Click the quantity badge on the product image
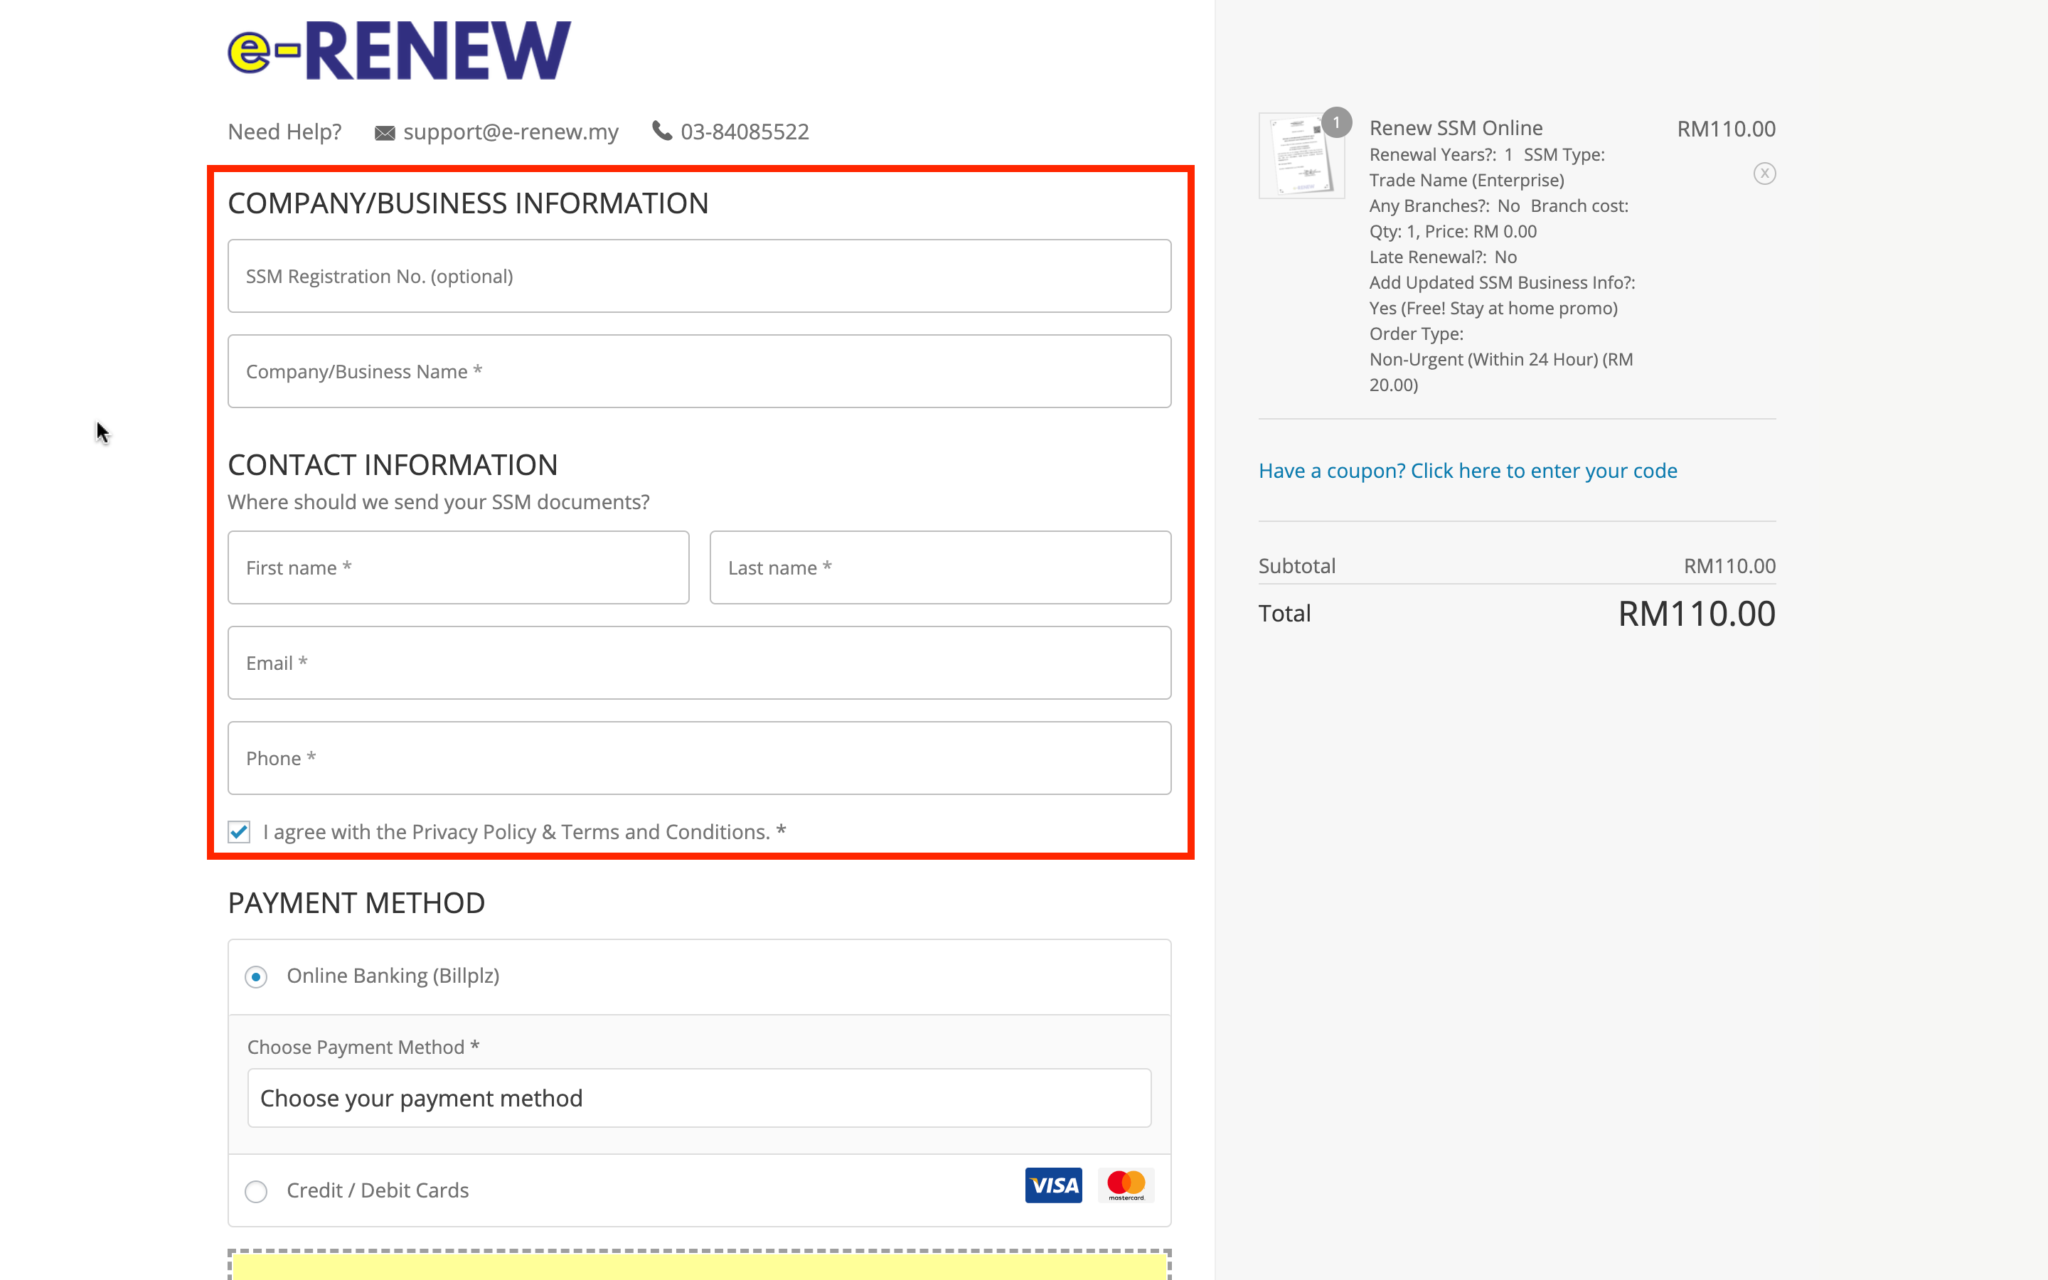 pos(1336,122)
